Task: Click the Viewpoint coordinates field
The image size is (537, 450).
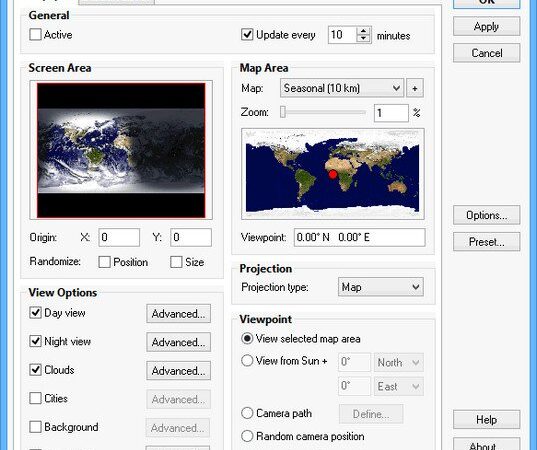Action: (360, 237)
